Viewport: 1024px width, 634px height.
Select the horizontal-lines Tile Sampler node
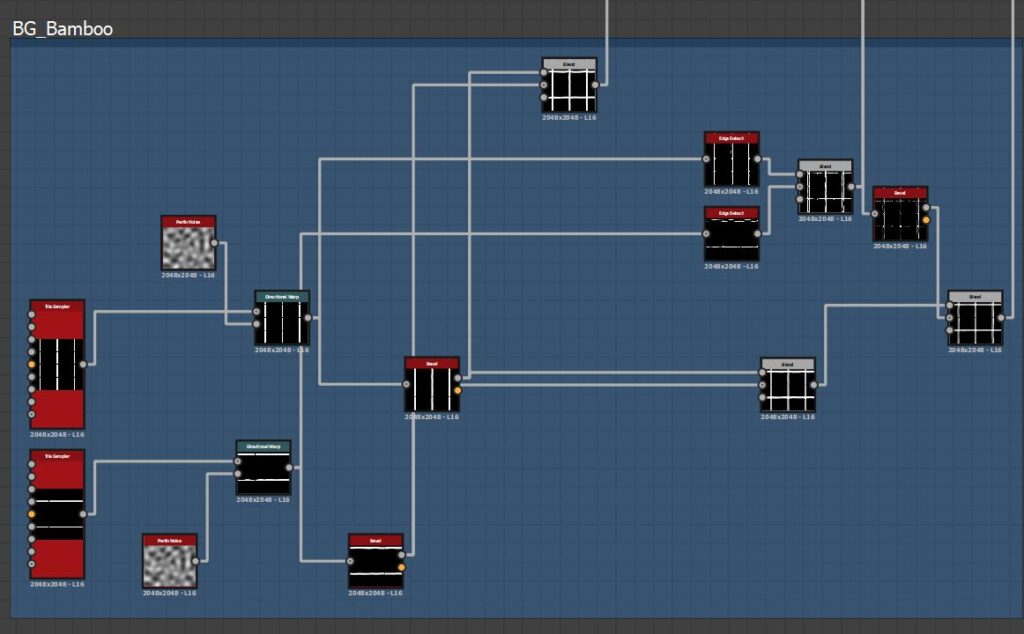(x=57, y=514)
